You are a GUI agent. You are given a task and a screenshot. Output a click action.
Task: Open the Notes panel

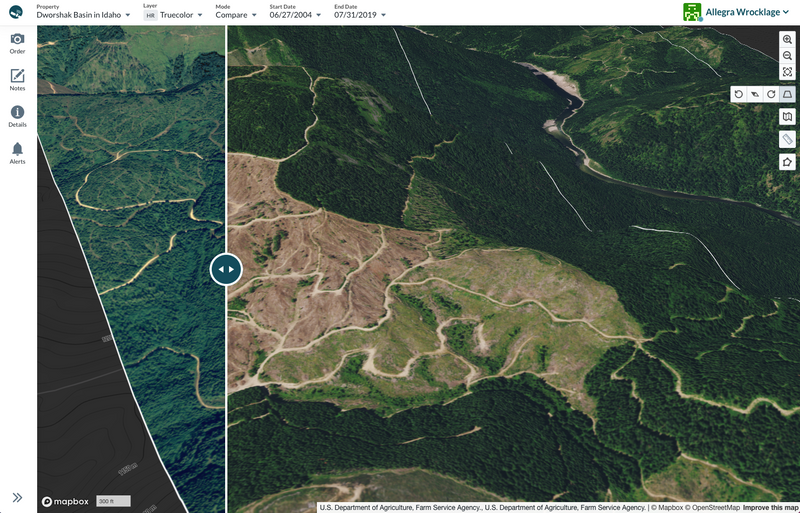click(x=17, y=79)
